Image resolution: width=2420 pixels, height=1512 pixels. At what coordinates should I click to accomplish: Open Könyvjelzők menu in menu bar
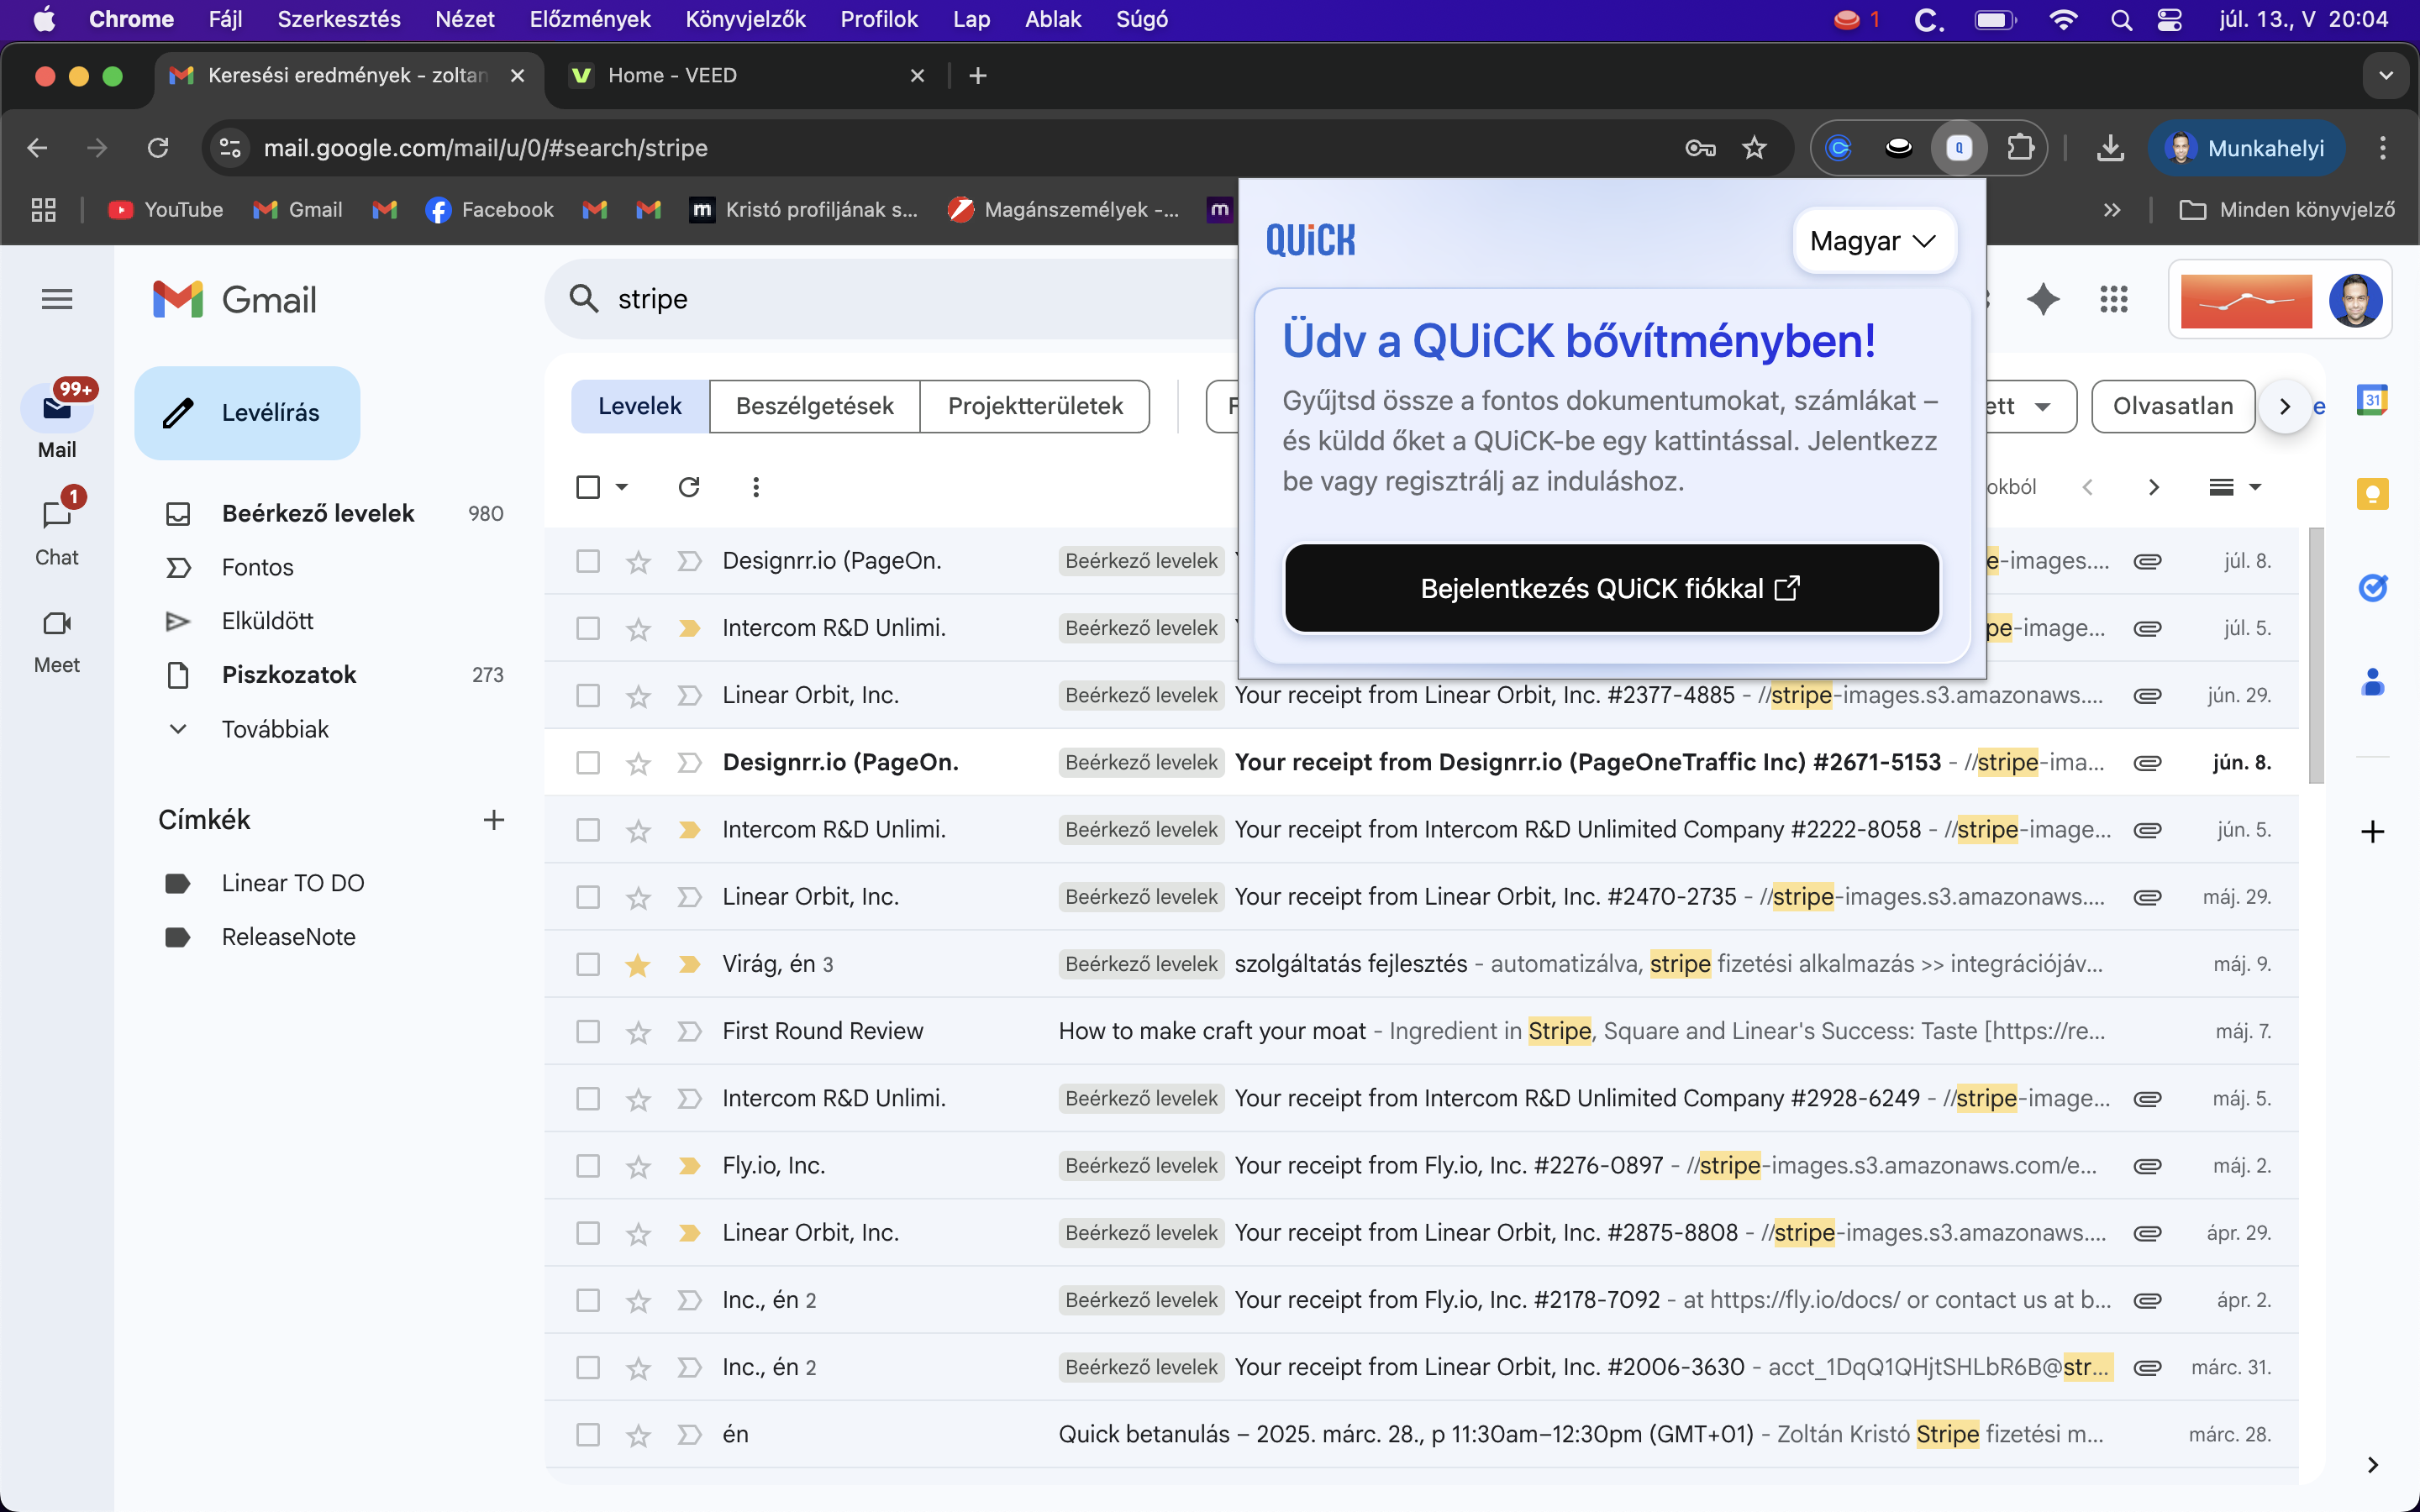click(745, 19)
